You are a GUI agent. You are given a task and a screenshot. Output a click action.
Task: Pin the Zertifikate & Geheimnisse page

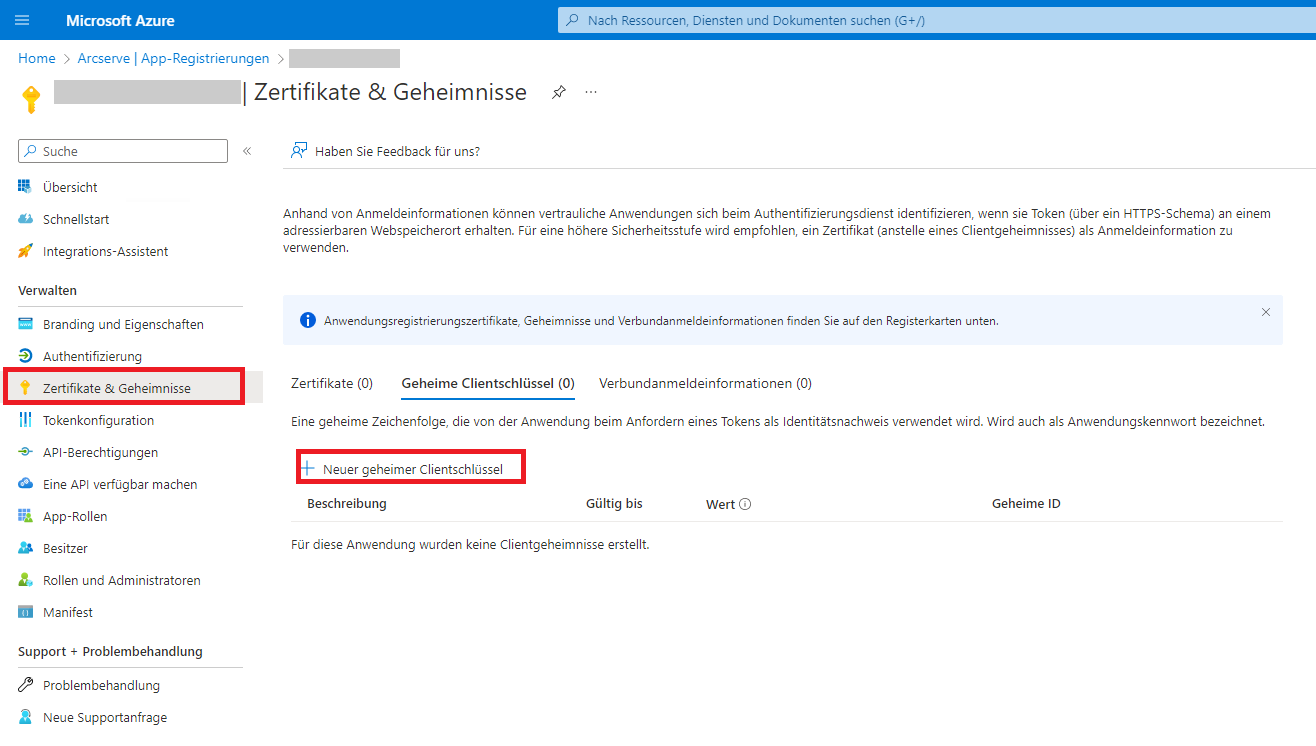click(559, 92)
